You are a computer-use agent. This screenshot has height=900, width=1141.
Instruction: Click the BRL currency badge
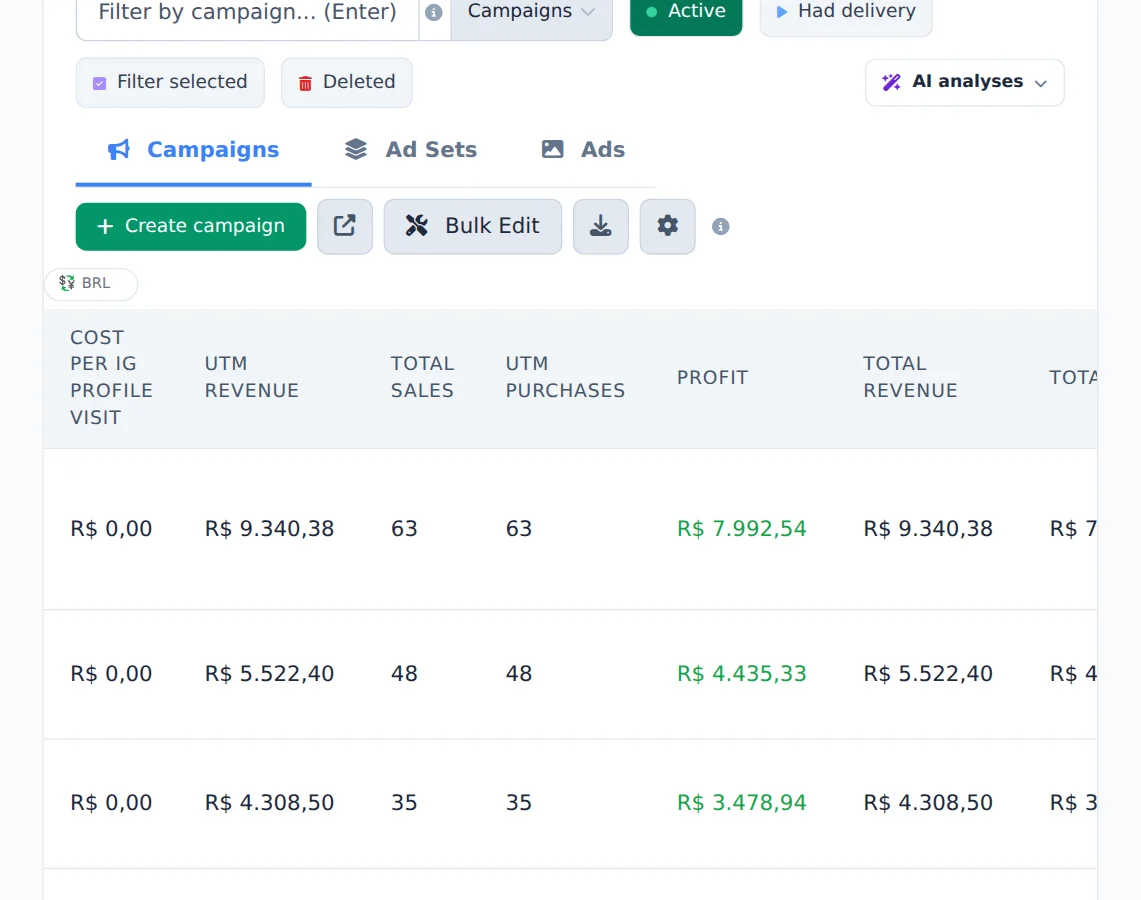tap(91, 284)
